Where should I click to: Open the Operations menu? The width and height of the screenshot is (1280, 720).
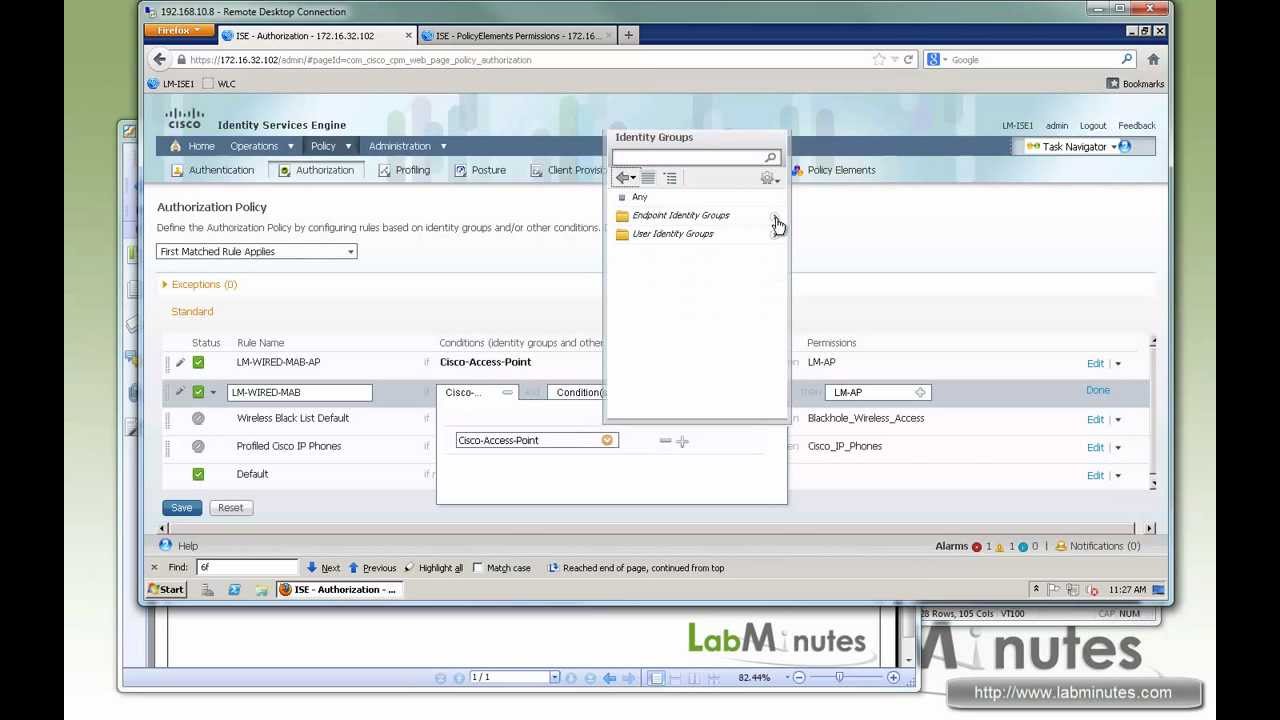point(262,146)
